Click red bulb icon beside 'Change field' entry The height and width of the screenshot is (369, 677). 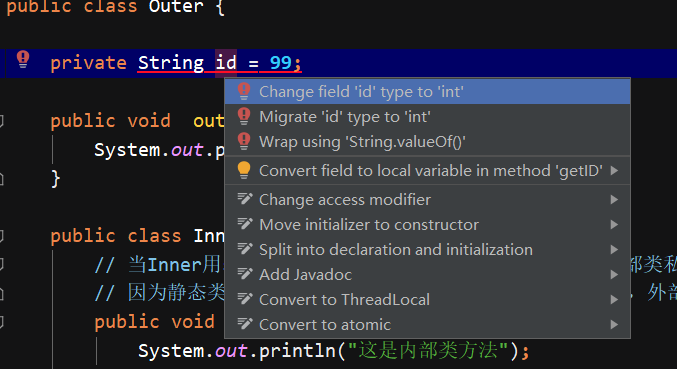pos(244,91)
